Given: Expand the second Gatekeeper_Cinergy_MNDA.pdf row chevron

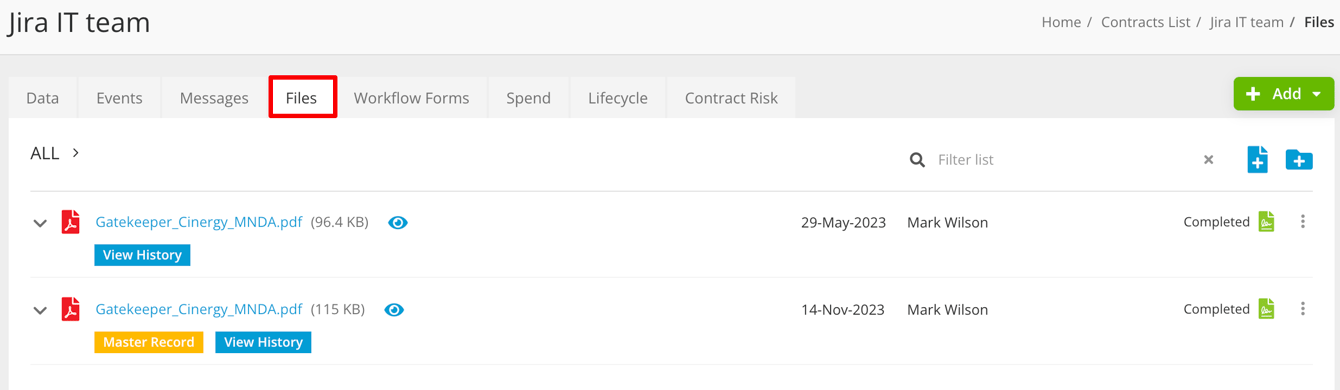Looking at the screenshot, I should (40, 310).
